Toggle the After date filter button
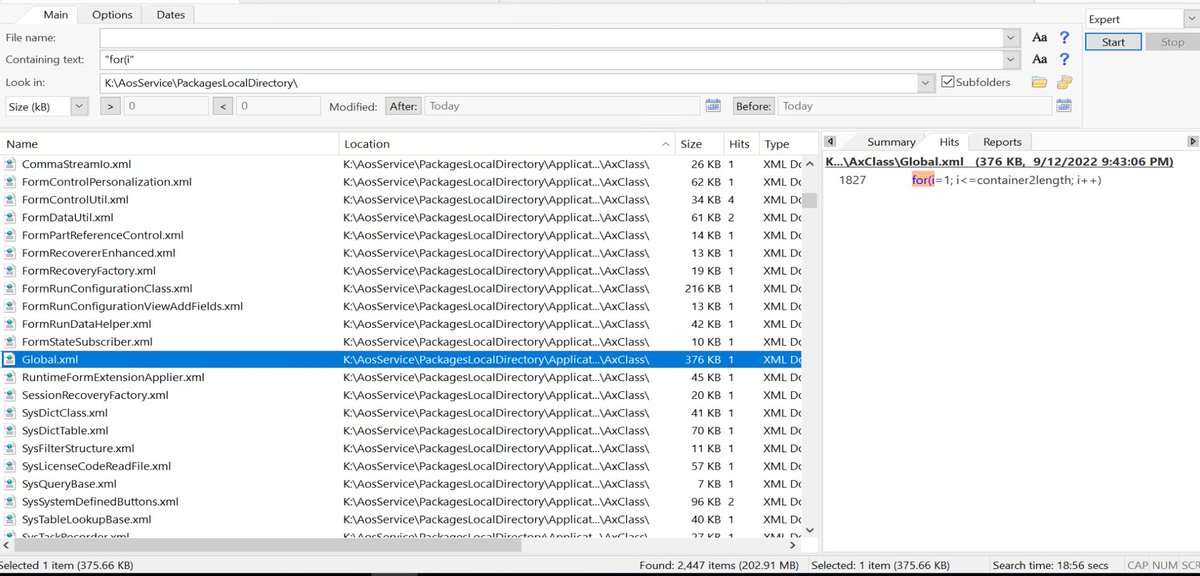Viewport: 1200px width, 576px height. pos(403,106)
